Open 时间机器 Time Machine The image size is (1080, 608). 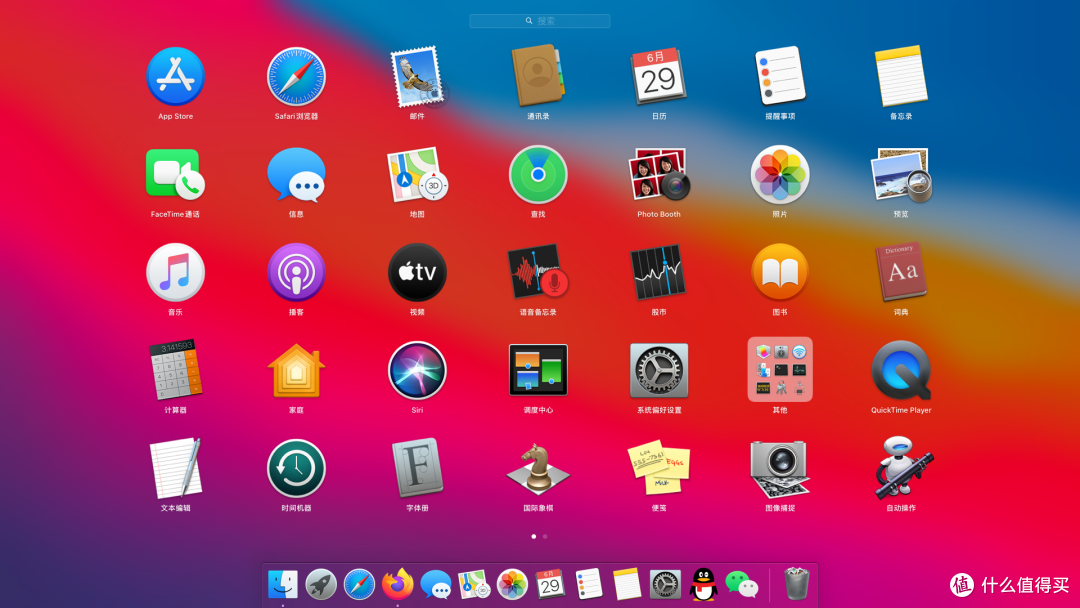pos(296,468)
